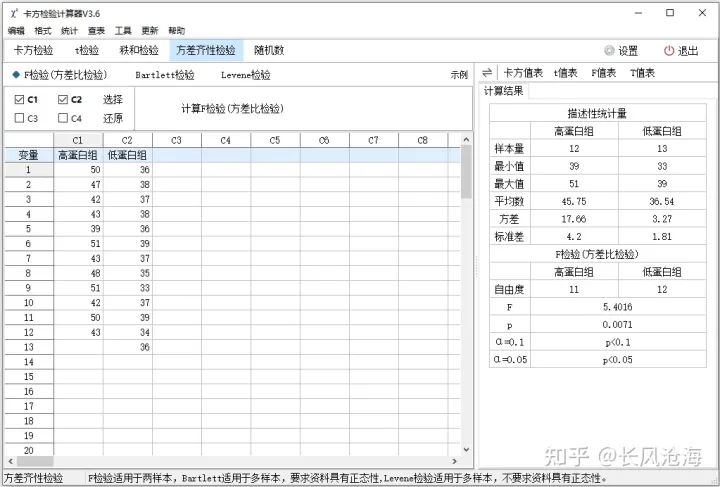Open the F值表 table
This screenshot has height=487, width=720.
pyautogui.click(x=603, y=73)
